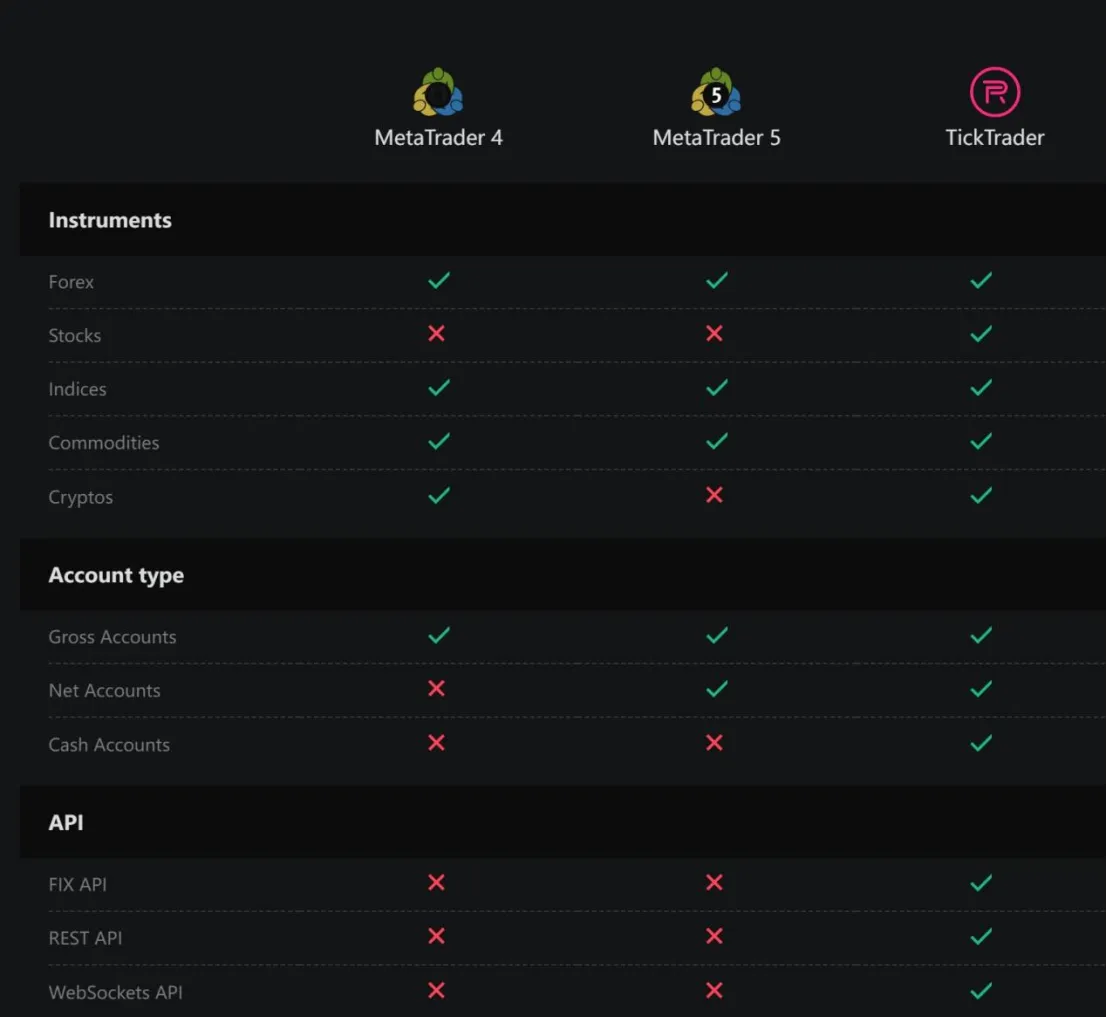Click the MetaTrader 4 column title
The width and height of the screenshot is (1107, 1017).
pos(438,138)
